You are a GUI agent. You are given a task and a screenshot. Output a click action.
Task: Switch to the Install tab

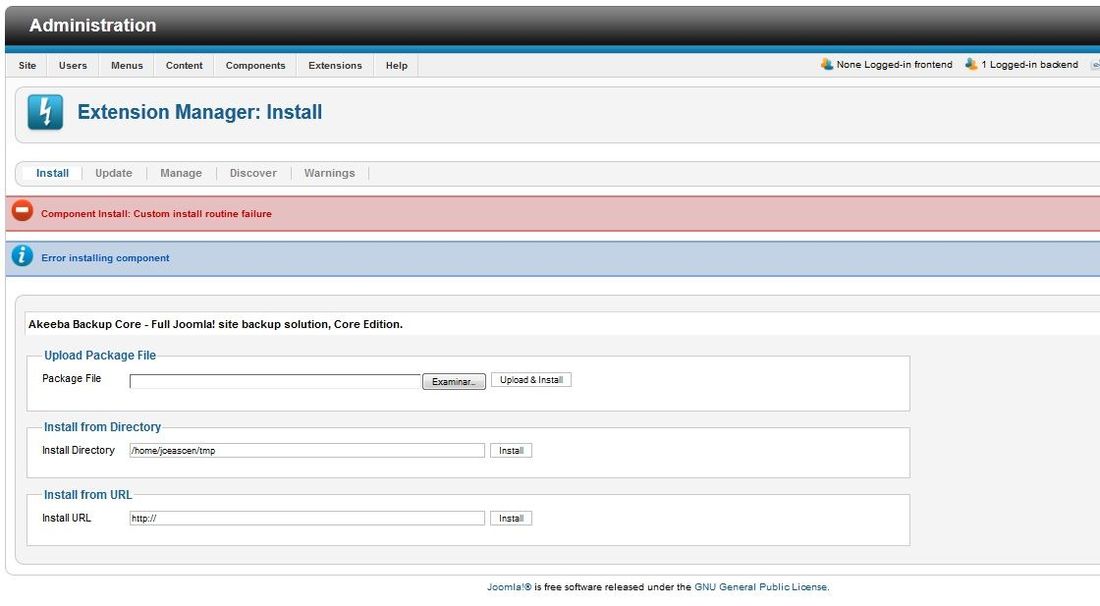[53, 173]
